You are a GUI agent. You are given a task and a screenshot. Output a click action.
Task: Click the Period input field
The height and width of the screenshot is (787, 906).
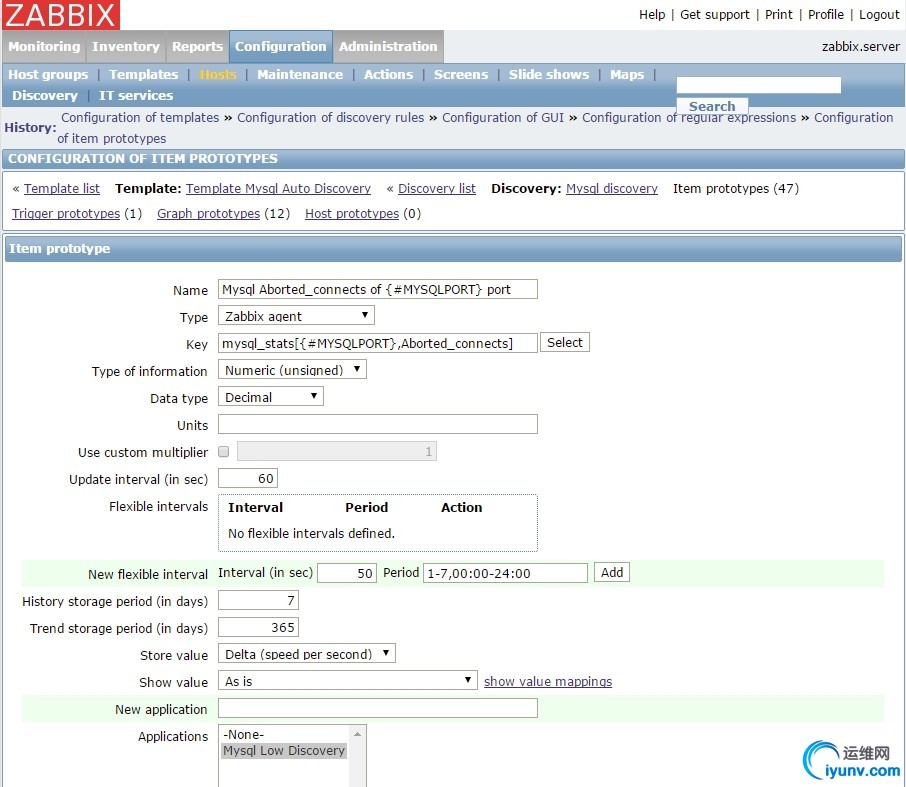click(505, 573)
